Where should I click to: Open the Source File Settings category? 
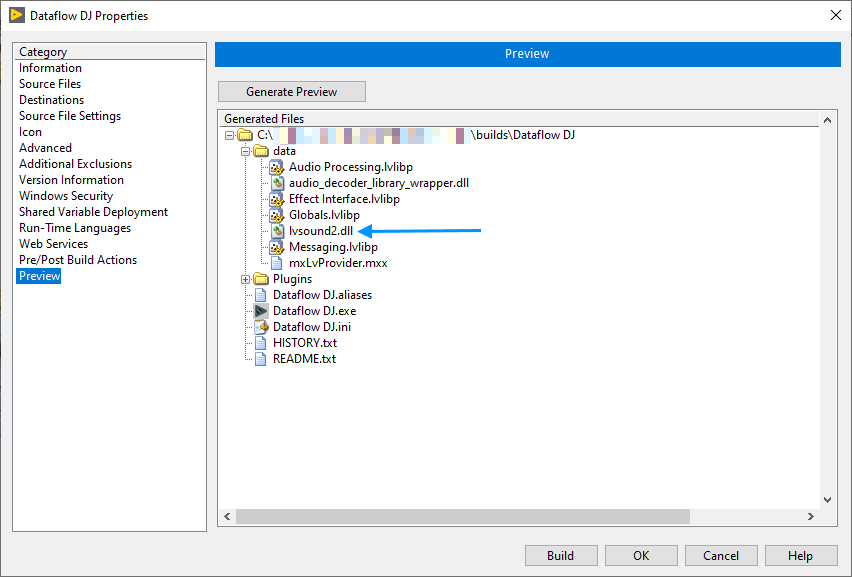click(70, 116)
